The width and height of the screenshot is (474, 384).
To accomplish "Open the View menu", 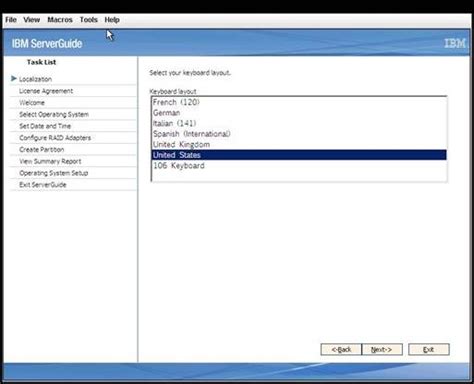I will 32,20.
